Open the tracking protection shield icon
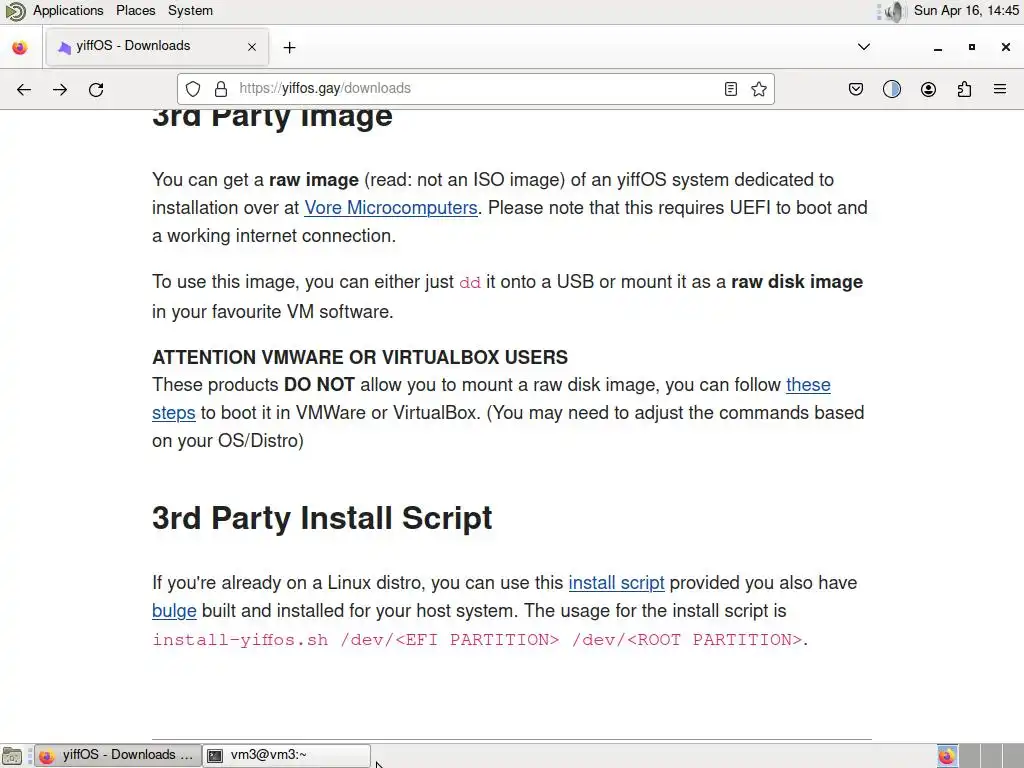 193,89
